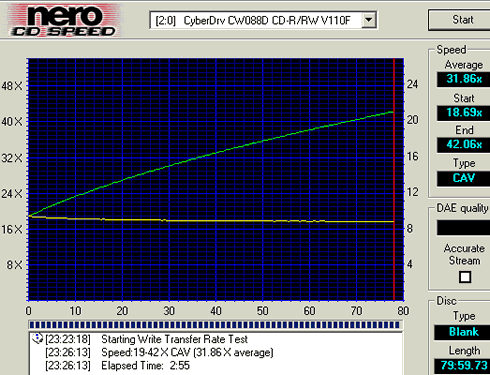Click the Average speed value 31.86x
This screenshot has height=375, width=490.
point(464,79)
